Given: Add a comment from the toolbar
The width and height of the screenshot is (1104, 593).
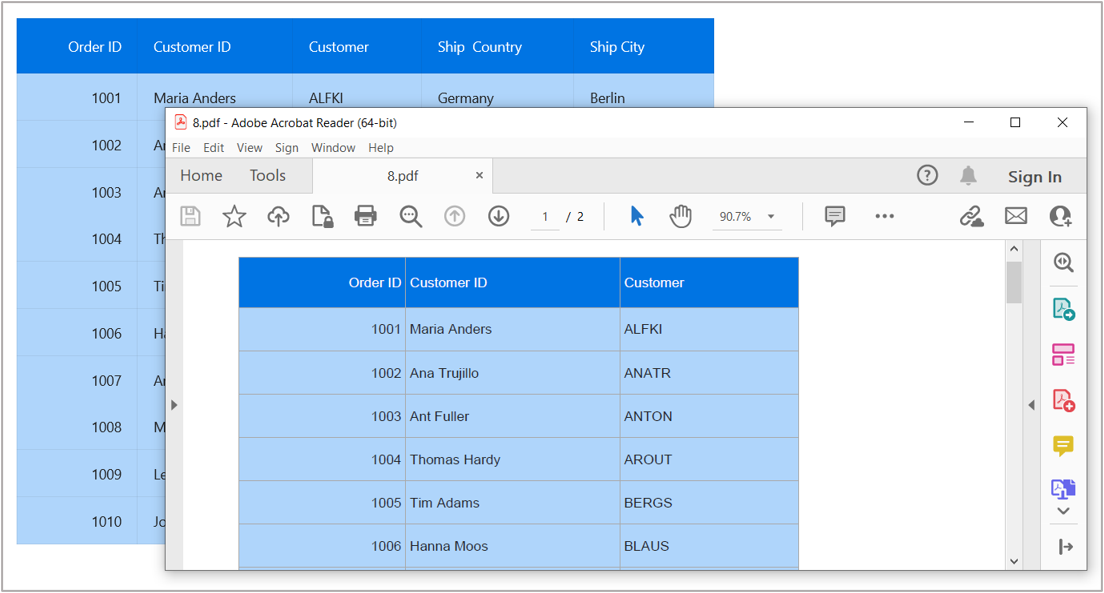Looking at the screenshot, I should point(835,216).
